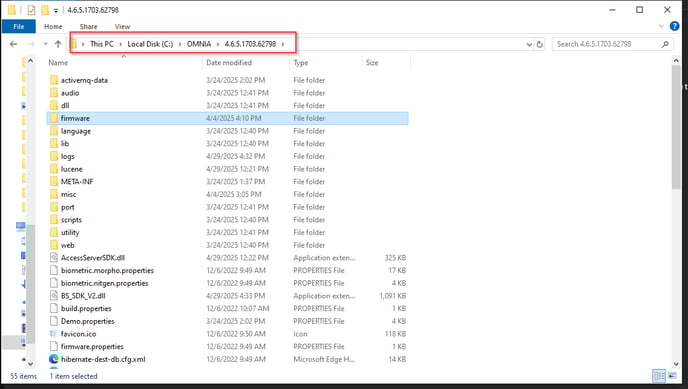Select AccessServerSDK.dll file icon
The image size is (688, 389).
pyautogui.click(x=54, y=258)
